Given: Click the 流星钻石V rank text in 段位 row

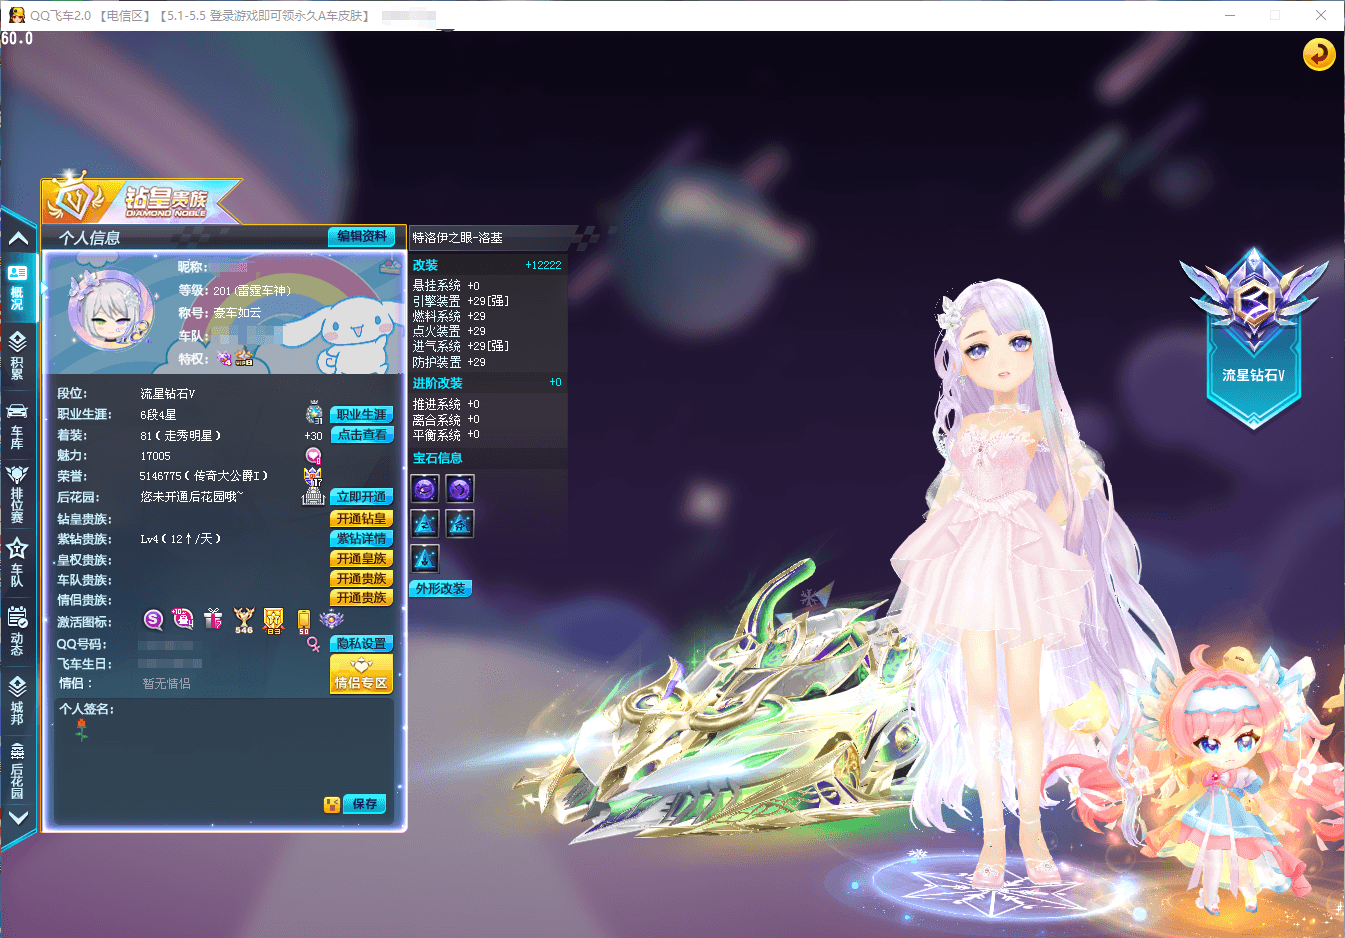Looking at the screenshot, I should point(167,394).
